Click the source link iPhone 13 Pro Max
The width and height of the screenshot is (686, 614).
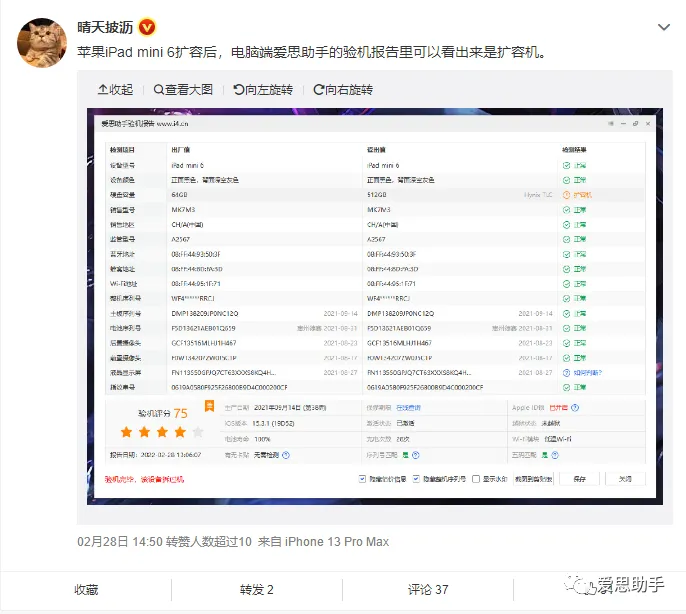tap(337, 542)
